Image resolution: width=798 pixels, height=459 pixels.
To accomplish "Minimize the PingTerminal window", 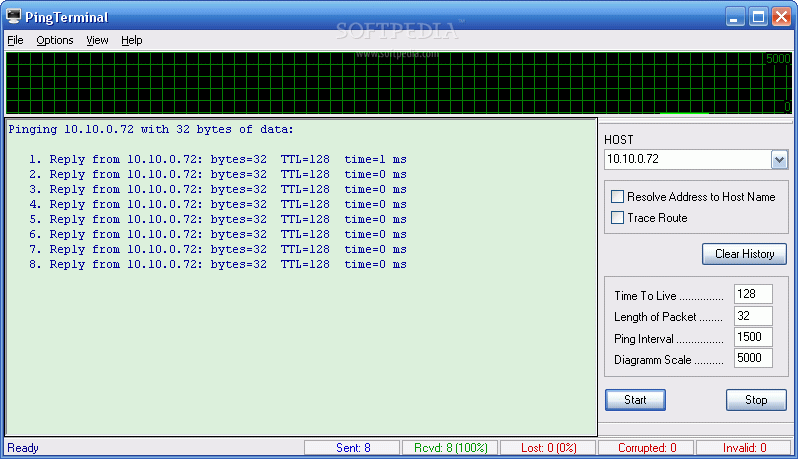I will tap(734, 17).
